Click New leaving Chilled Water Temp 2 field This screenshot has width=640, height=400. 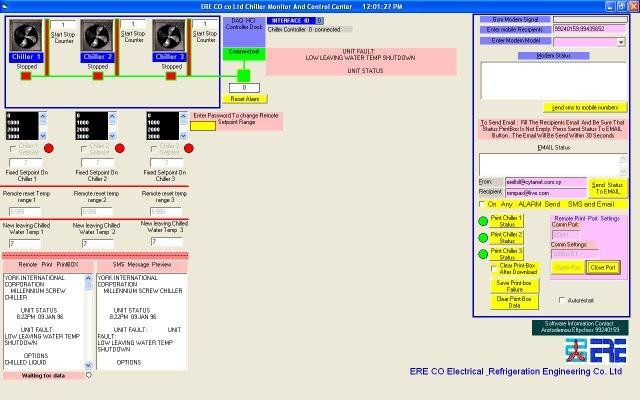98,244
